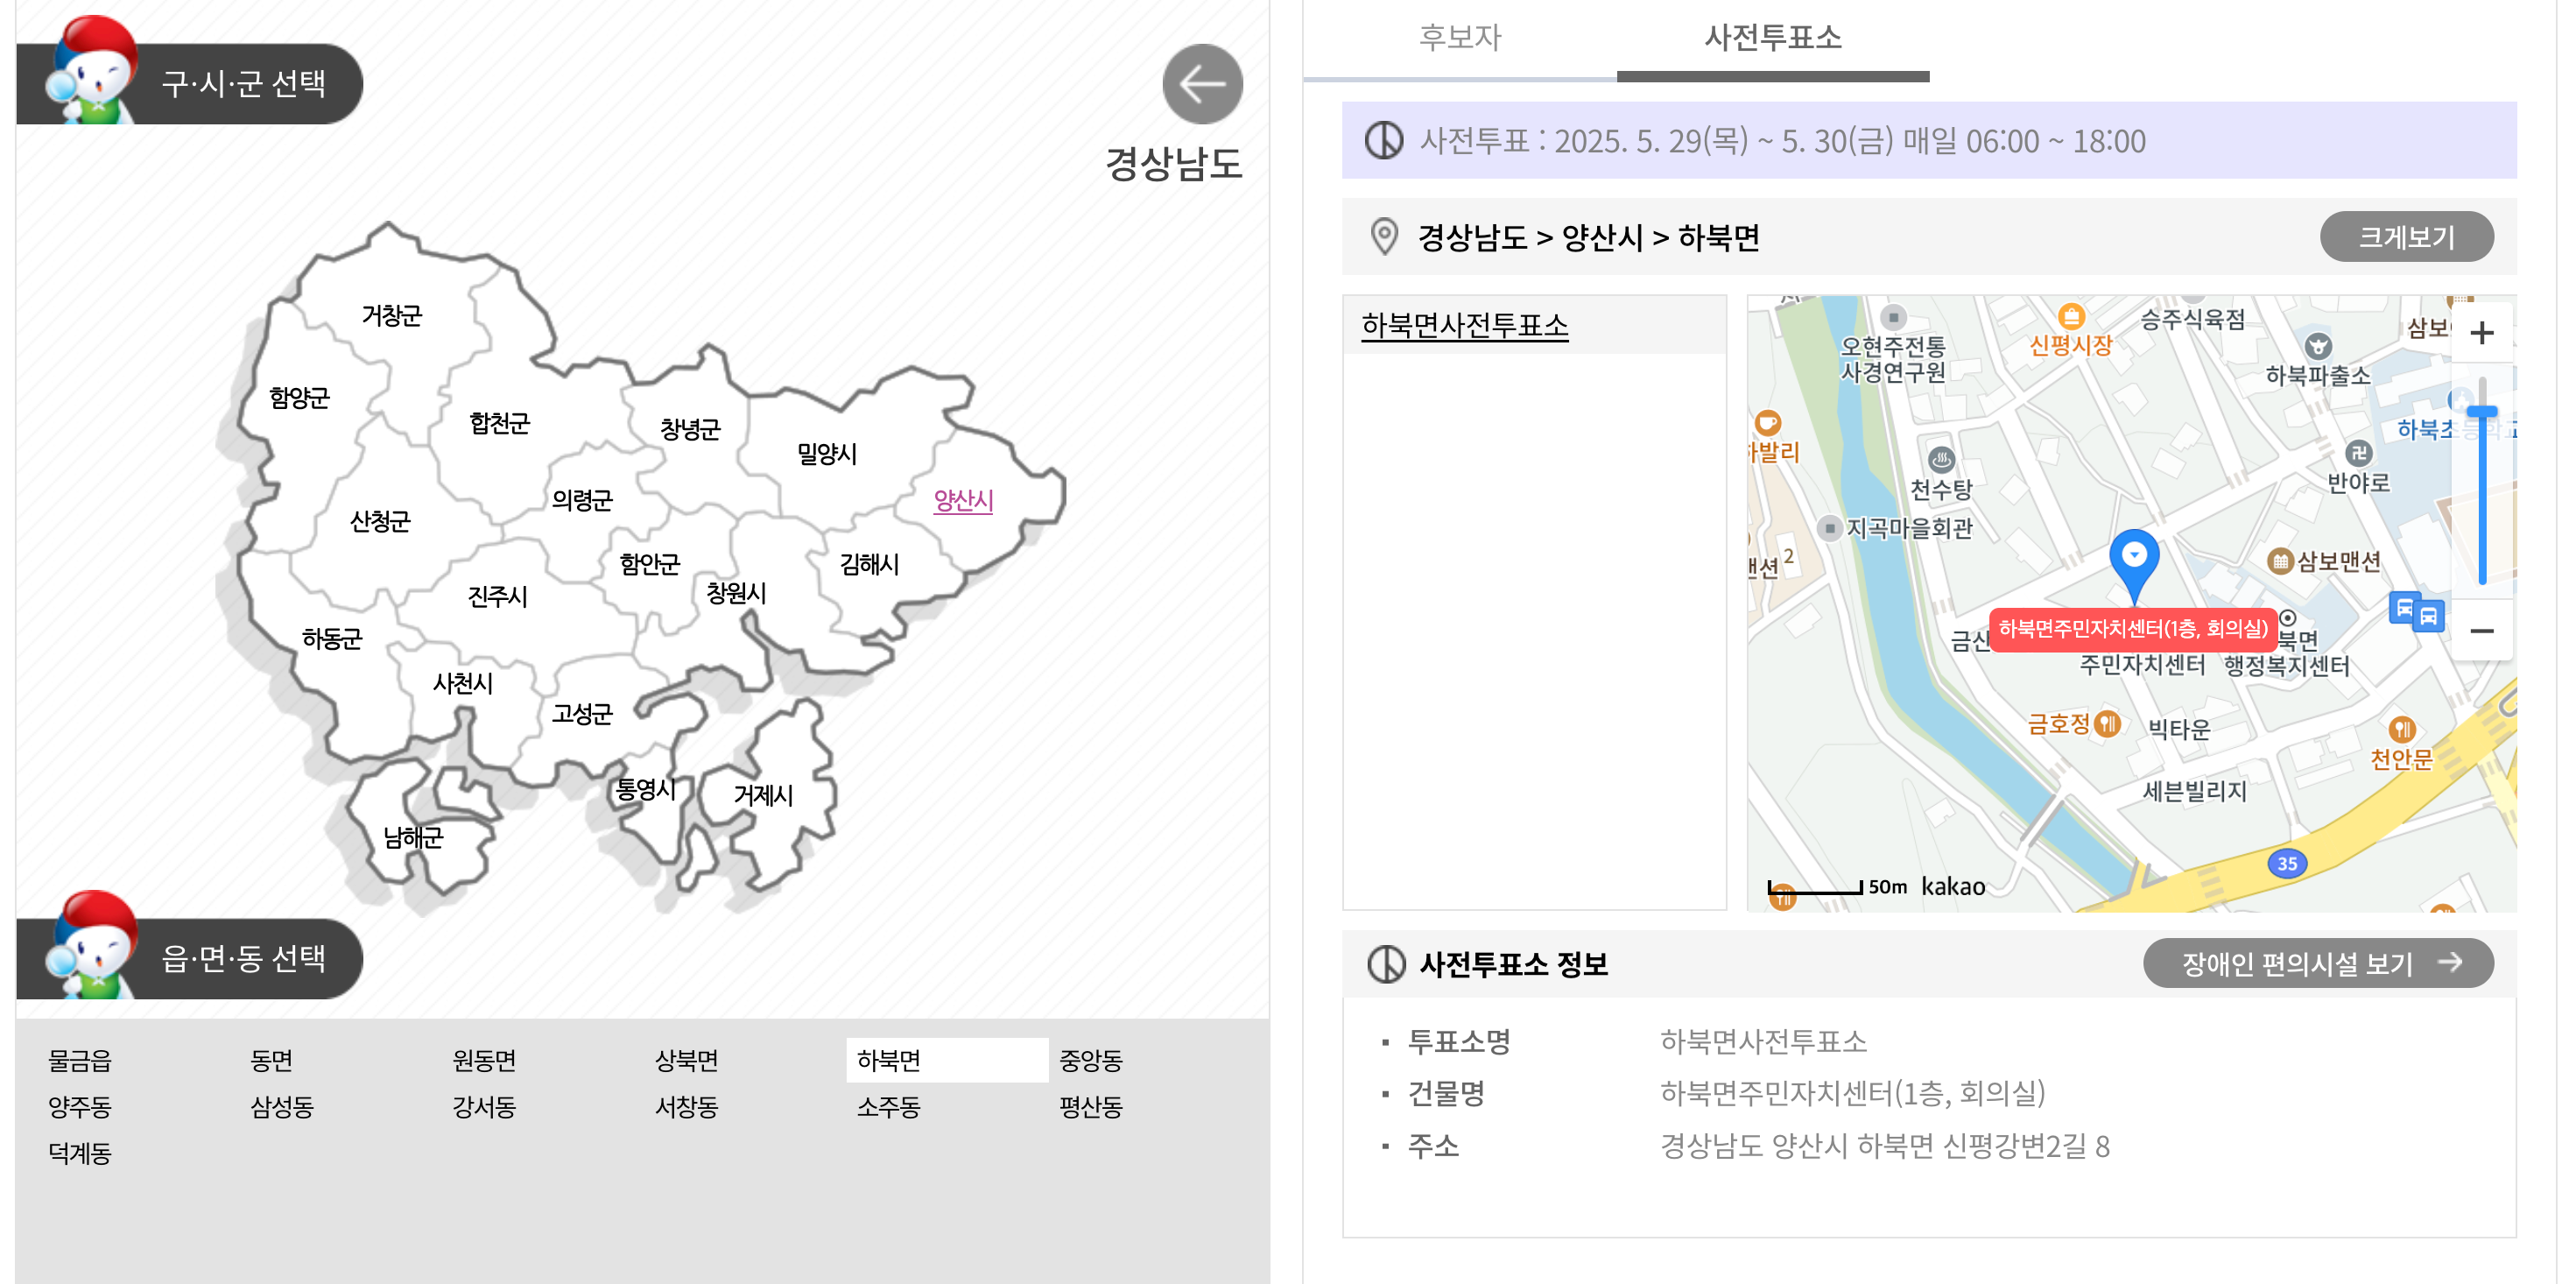Choose 강서동 from the district list

click(484, 1107)
